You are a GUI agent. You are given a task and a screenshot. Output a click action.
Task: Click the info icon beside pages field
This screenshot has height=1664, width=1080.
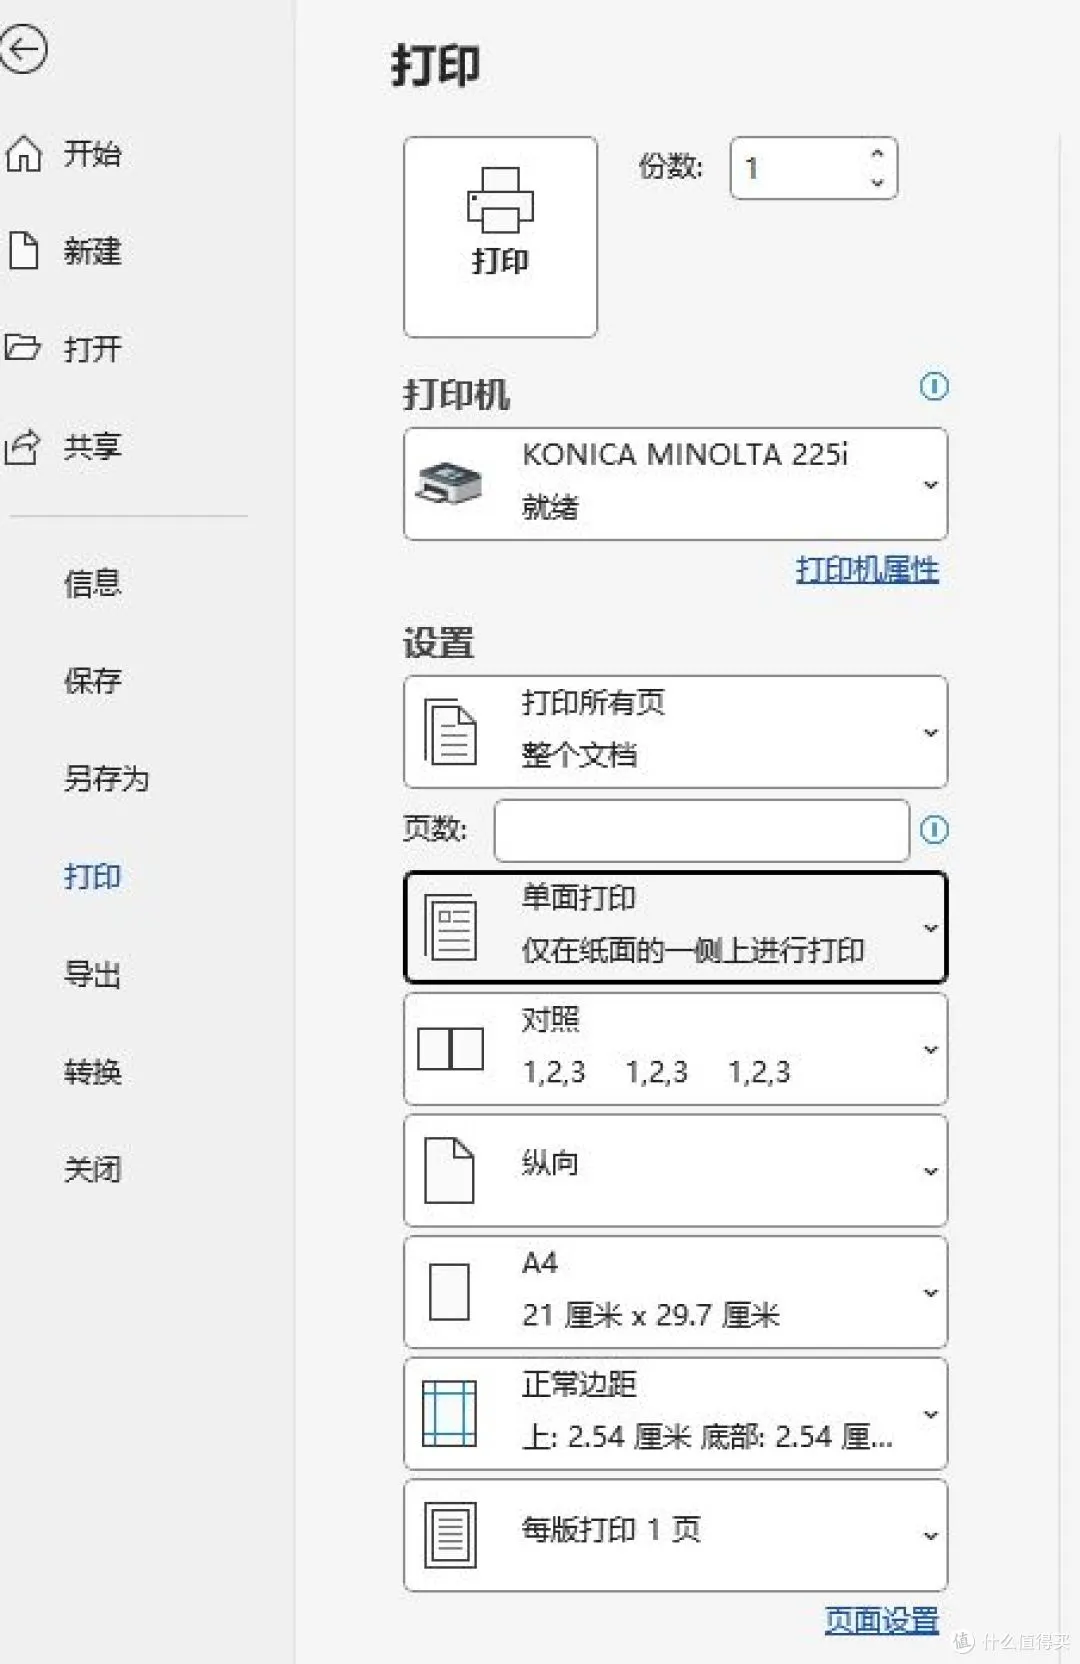pos(934,829)
